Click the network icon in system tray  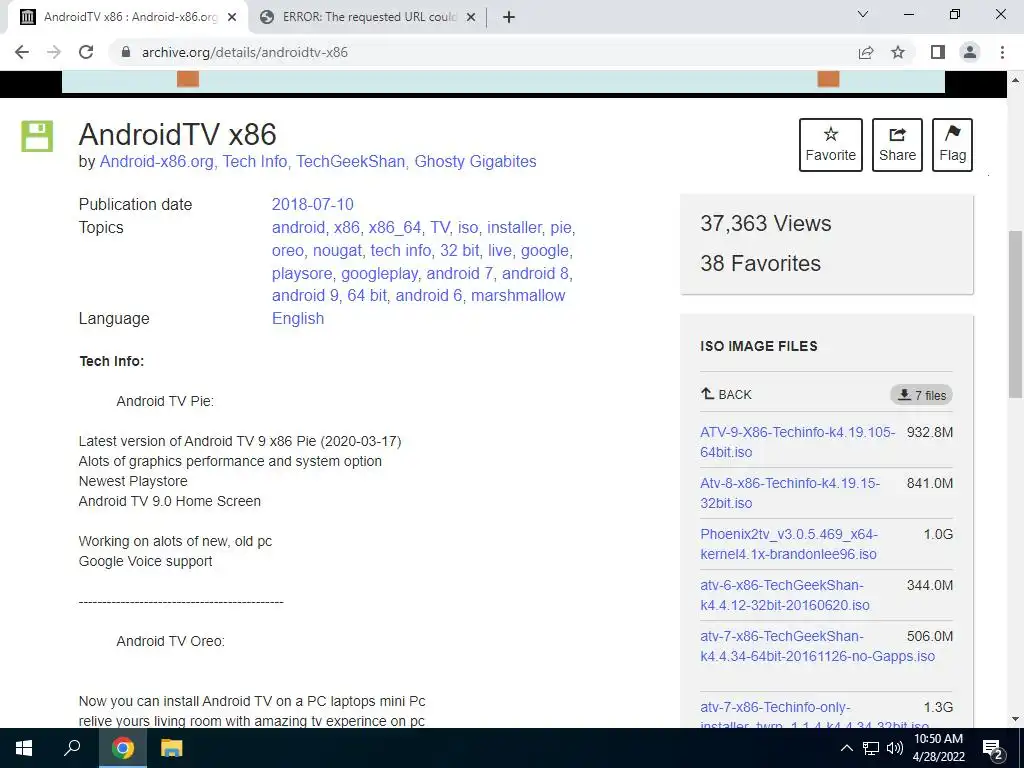tap(871, 748)
